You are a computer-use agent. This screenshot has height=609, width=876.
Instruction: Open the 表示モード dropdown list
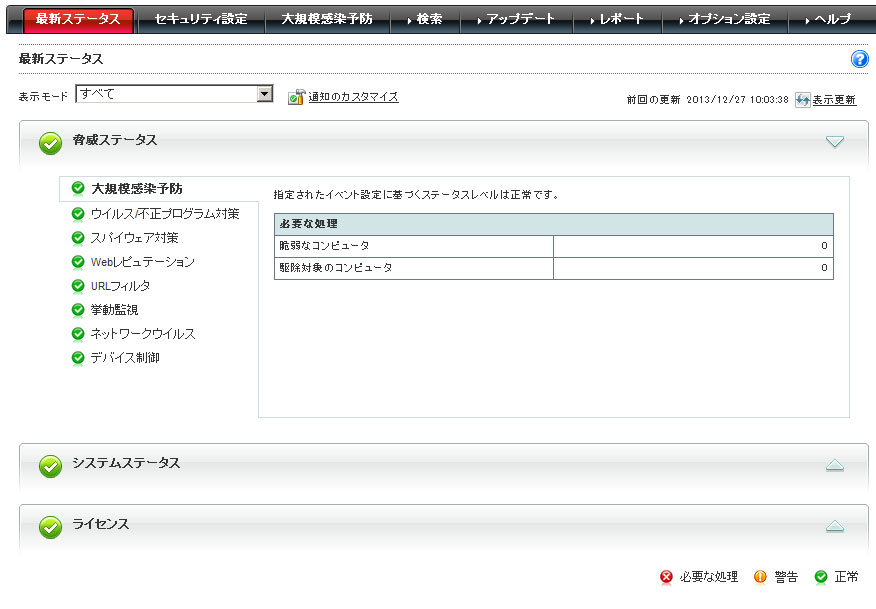(265, 94)
